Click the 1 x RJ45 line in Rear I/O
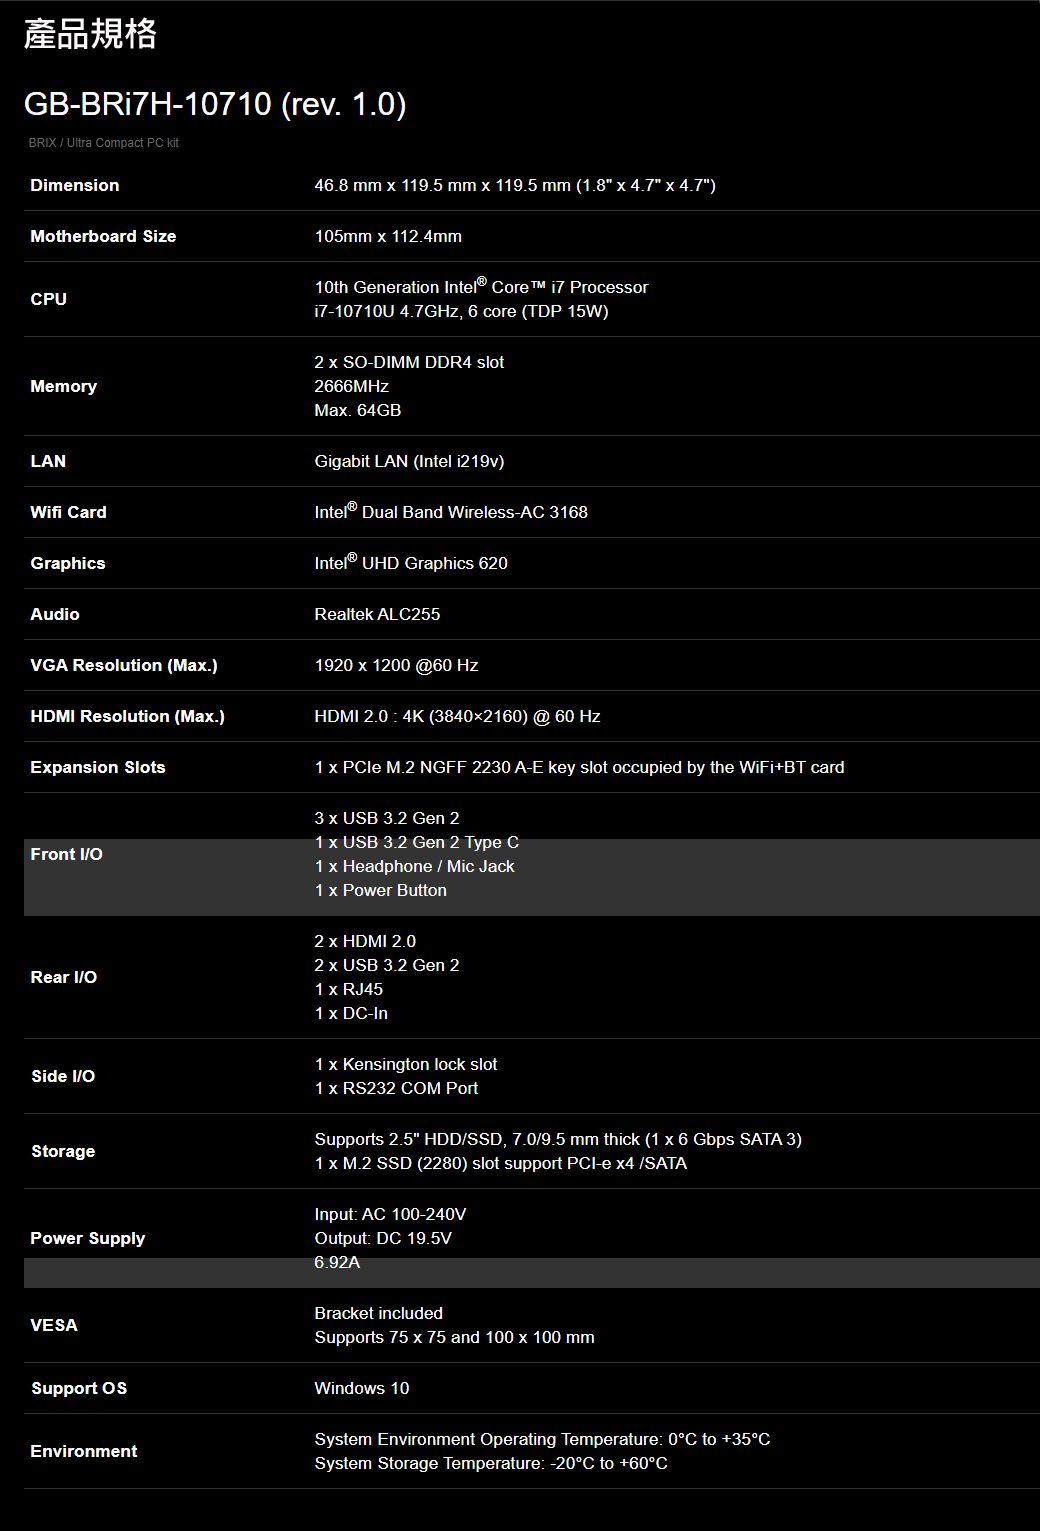1040x1531 pixels. (349, 989)
